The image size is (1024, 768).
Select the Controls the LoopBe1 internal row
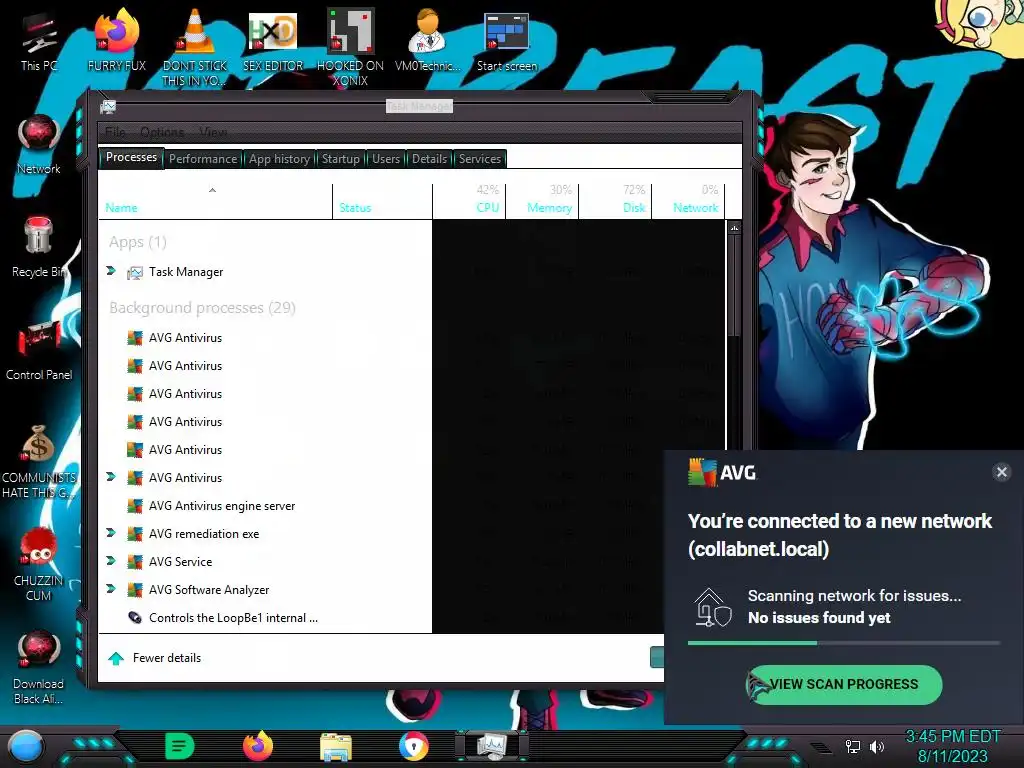point(265,617)
